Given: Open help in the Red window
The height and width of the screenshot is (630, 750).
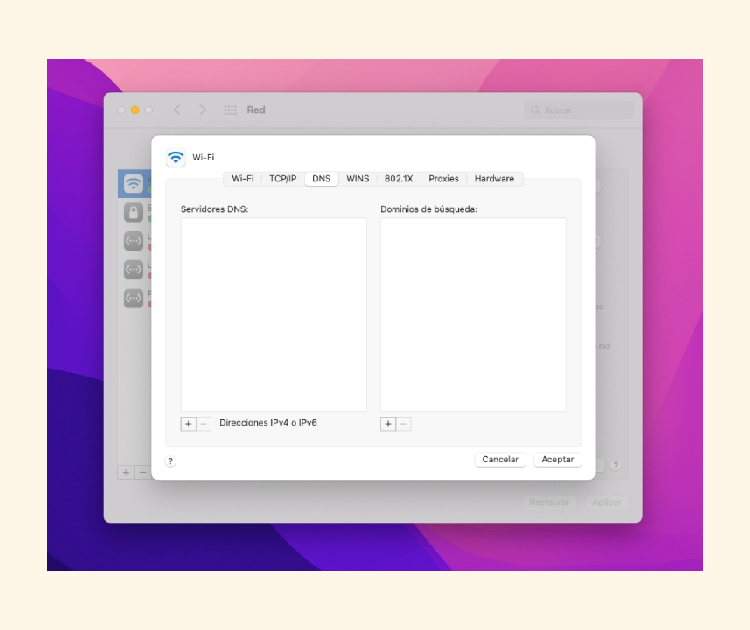Looking at the screenshot, I should 616,465.
